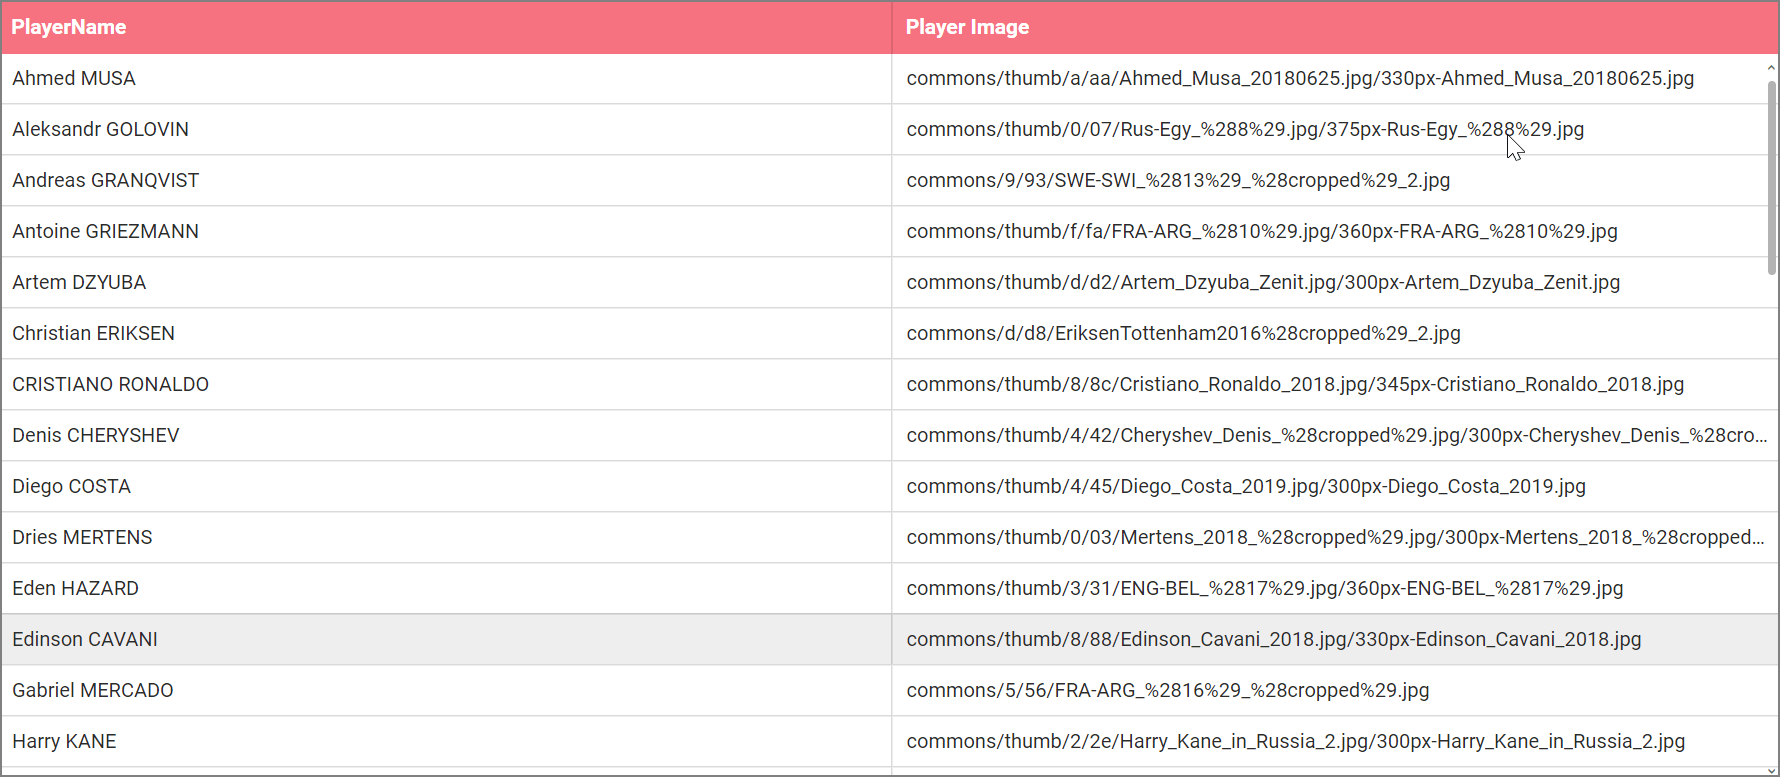Select the Christian ERIKSEN name cell
The width and height of the screenshot is (1780, 777).
(446, 333)
